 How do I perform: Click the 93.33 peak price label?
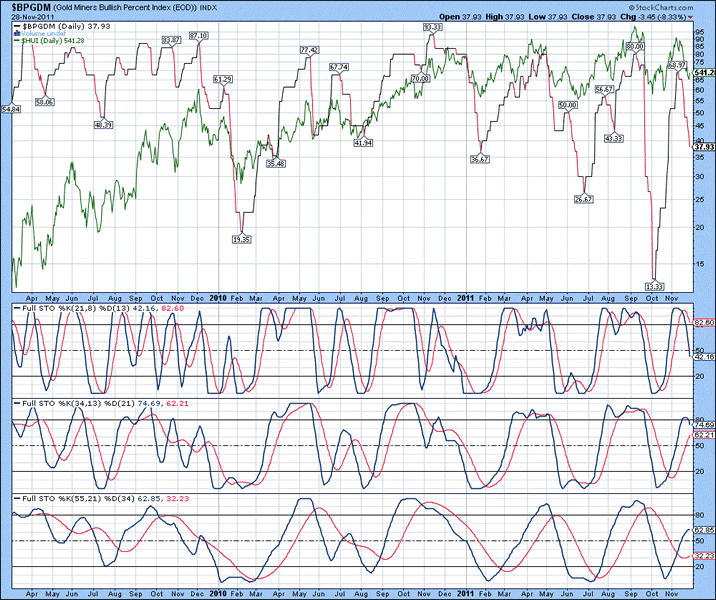coord(433,27)
